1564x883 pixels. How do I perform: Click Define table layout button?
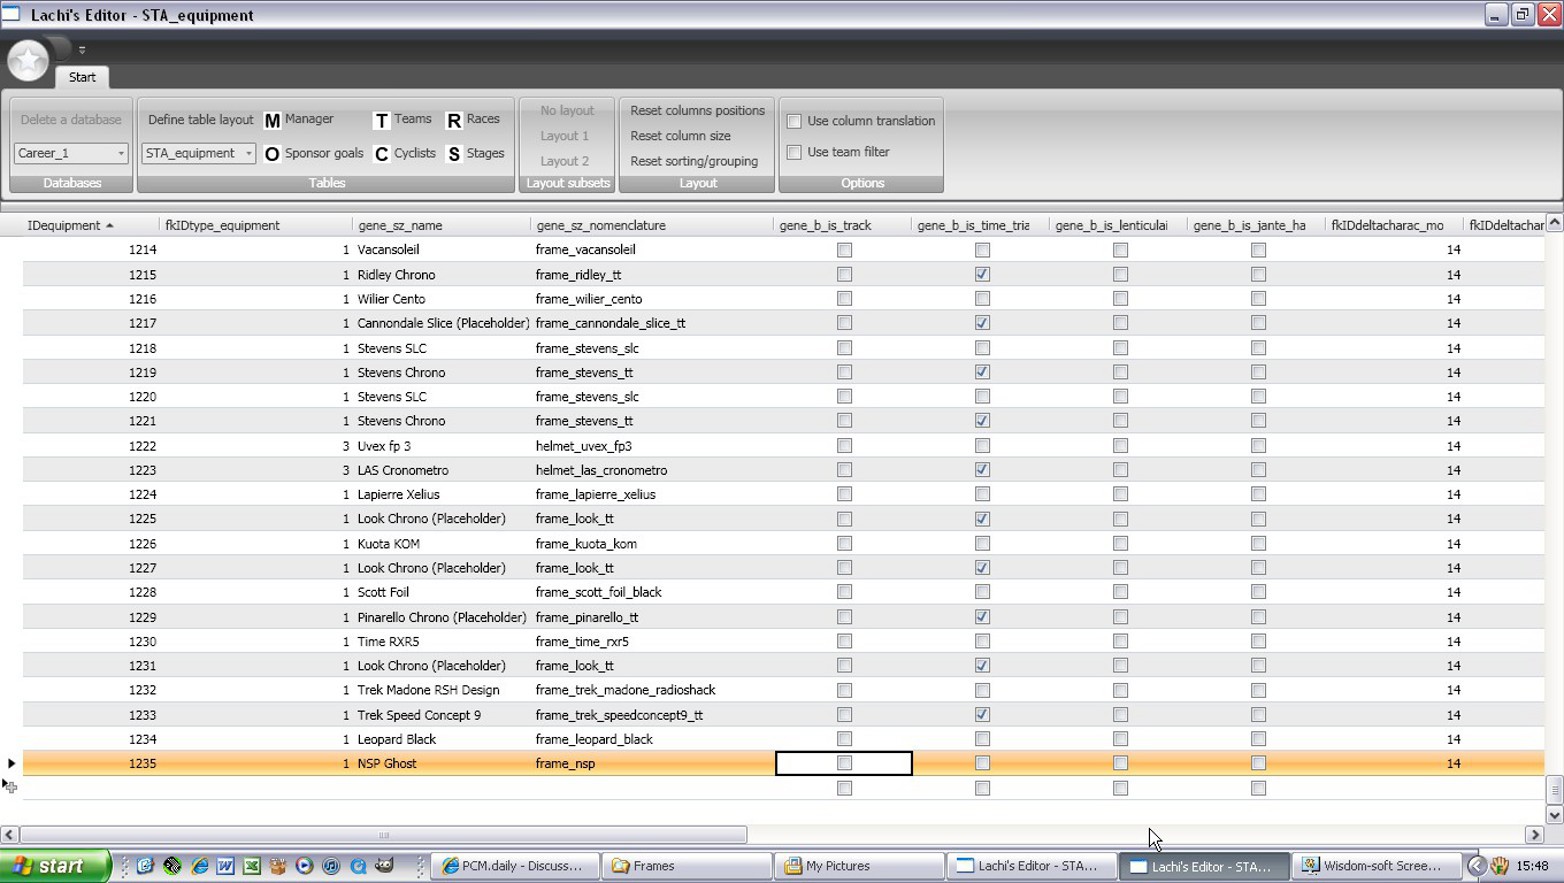[200, 119]
